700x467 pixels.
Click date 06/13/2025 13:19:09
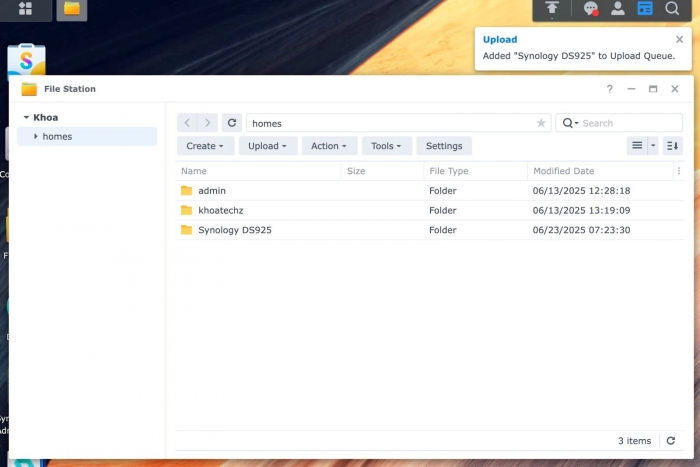point(581,210)
